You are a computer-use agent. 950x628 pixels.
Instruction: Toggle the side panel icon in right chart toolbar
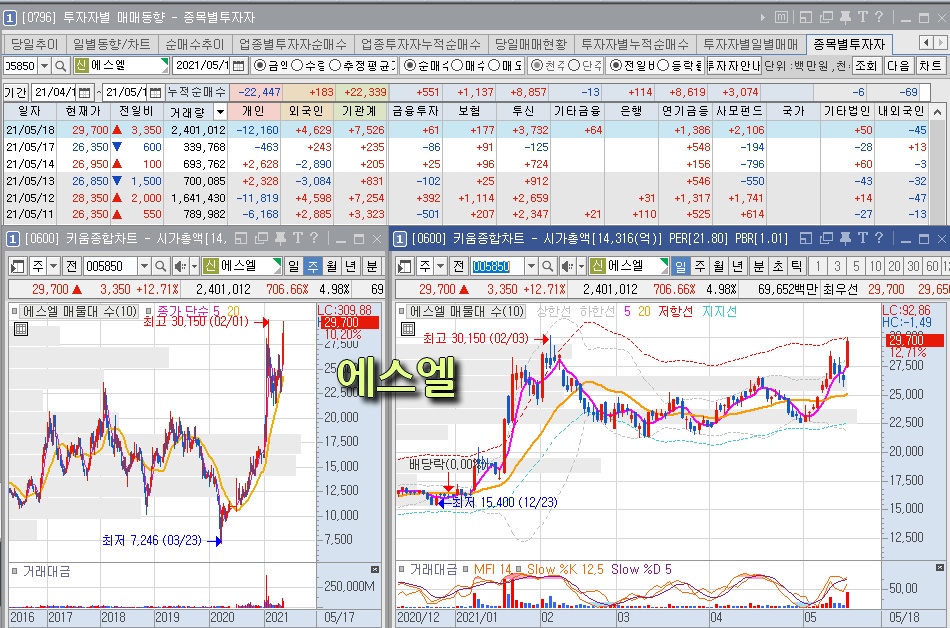pyautogui.click(x=405, y=266)
